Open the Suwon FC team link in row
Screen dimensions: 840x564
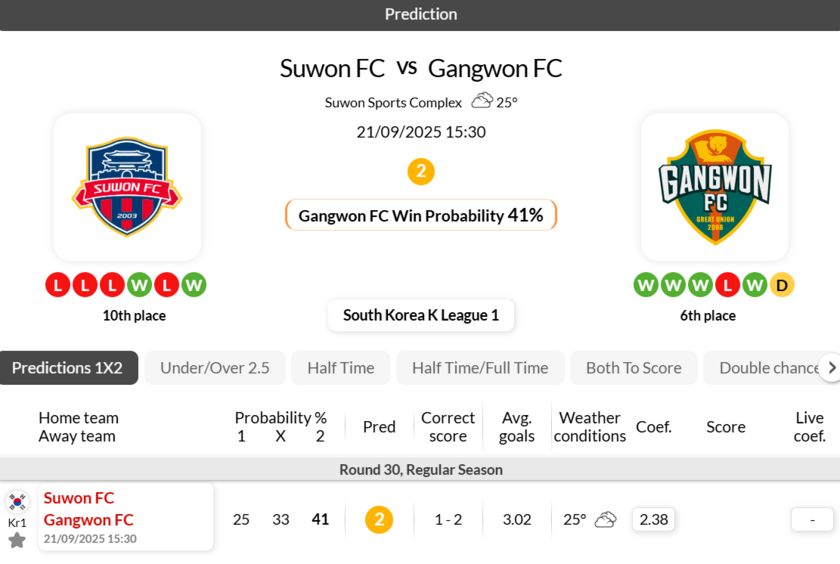(x=79, y=498)
